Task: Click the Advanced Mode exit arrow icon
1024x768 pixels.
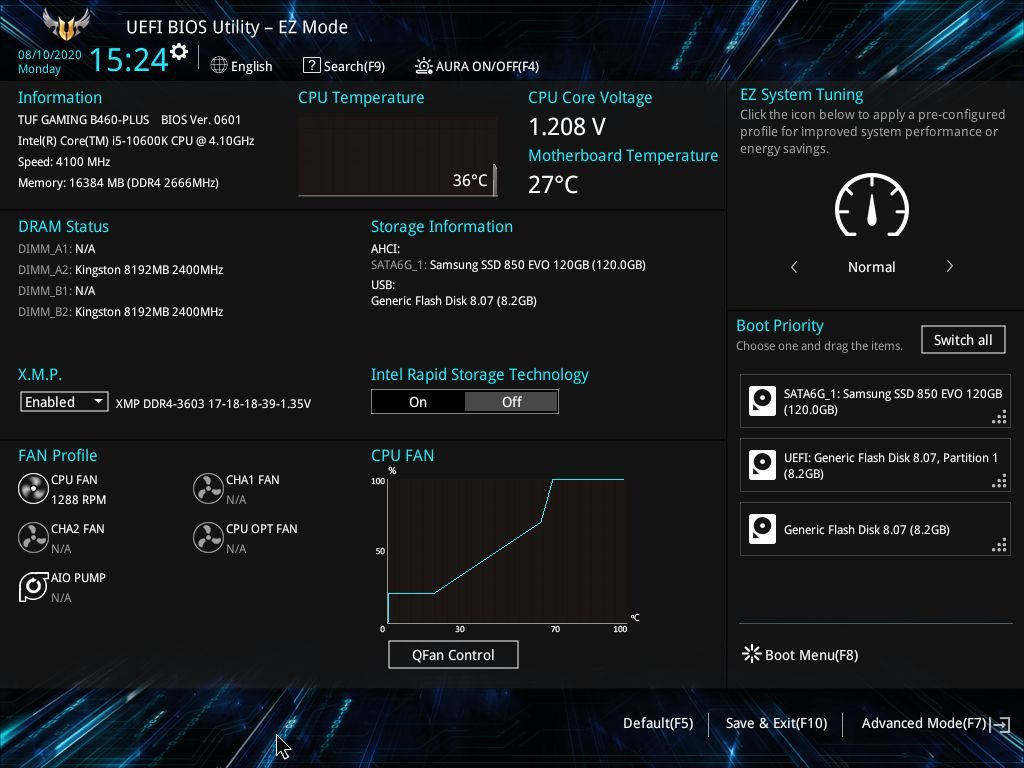Action: click(x=1000, y=724)
